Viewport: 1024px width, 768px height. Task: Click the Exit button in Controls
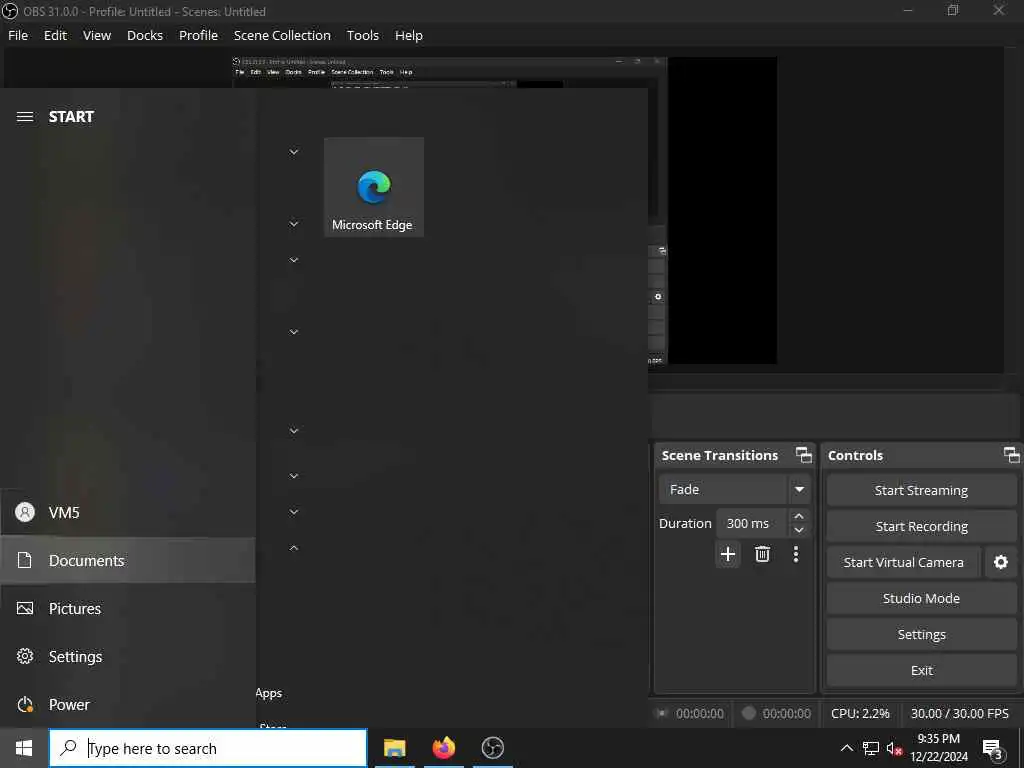click(921, 670)
